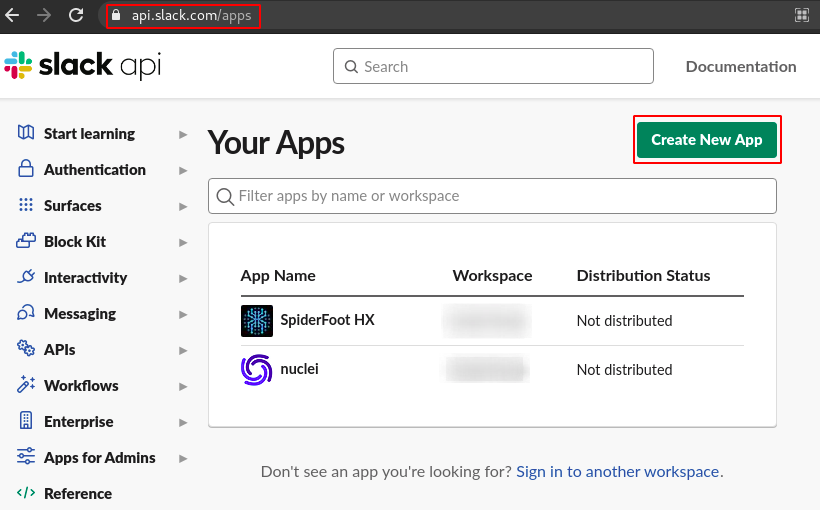Click the Start learning map icon
820x510 pixels.
(x=26, y=133)
